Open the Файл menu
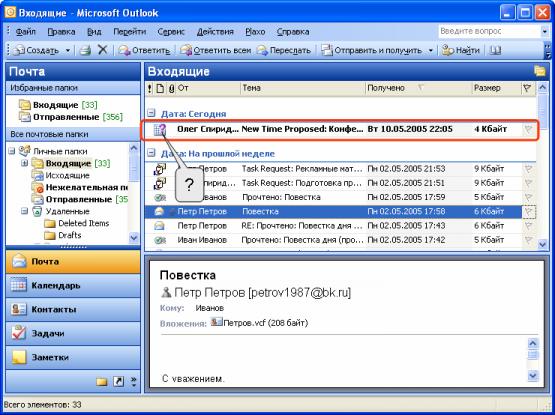 (x=25, y=32)
